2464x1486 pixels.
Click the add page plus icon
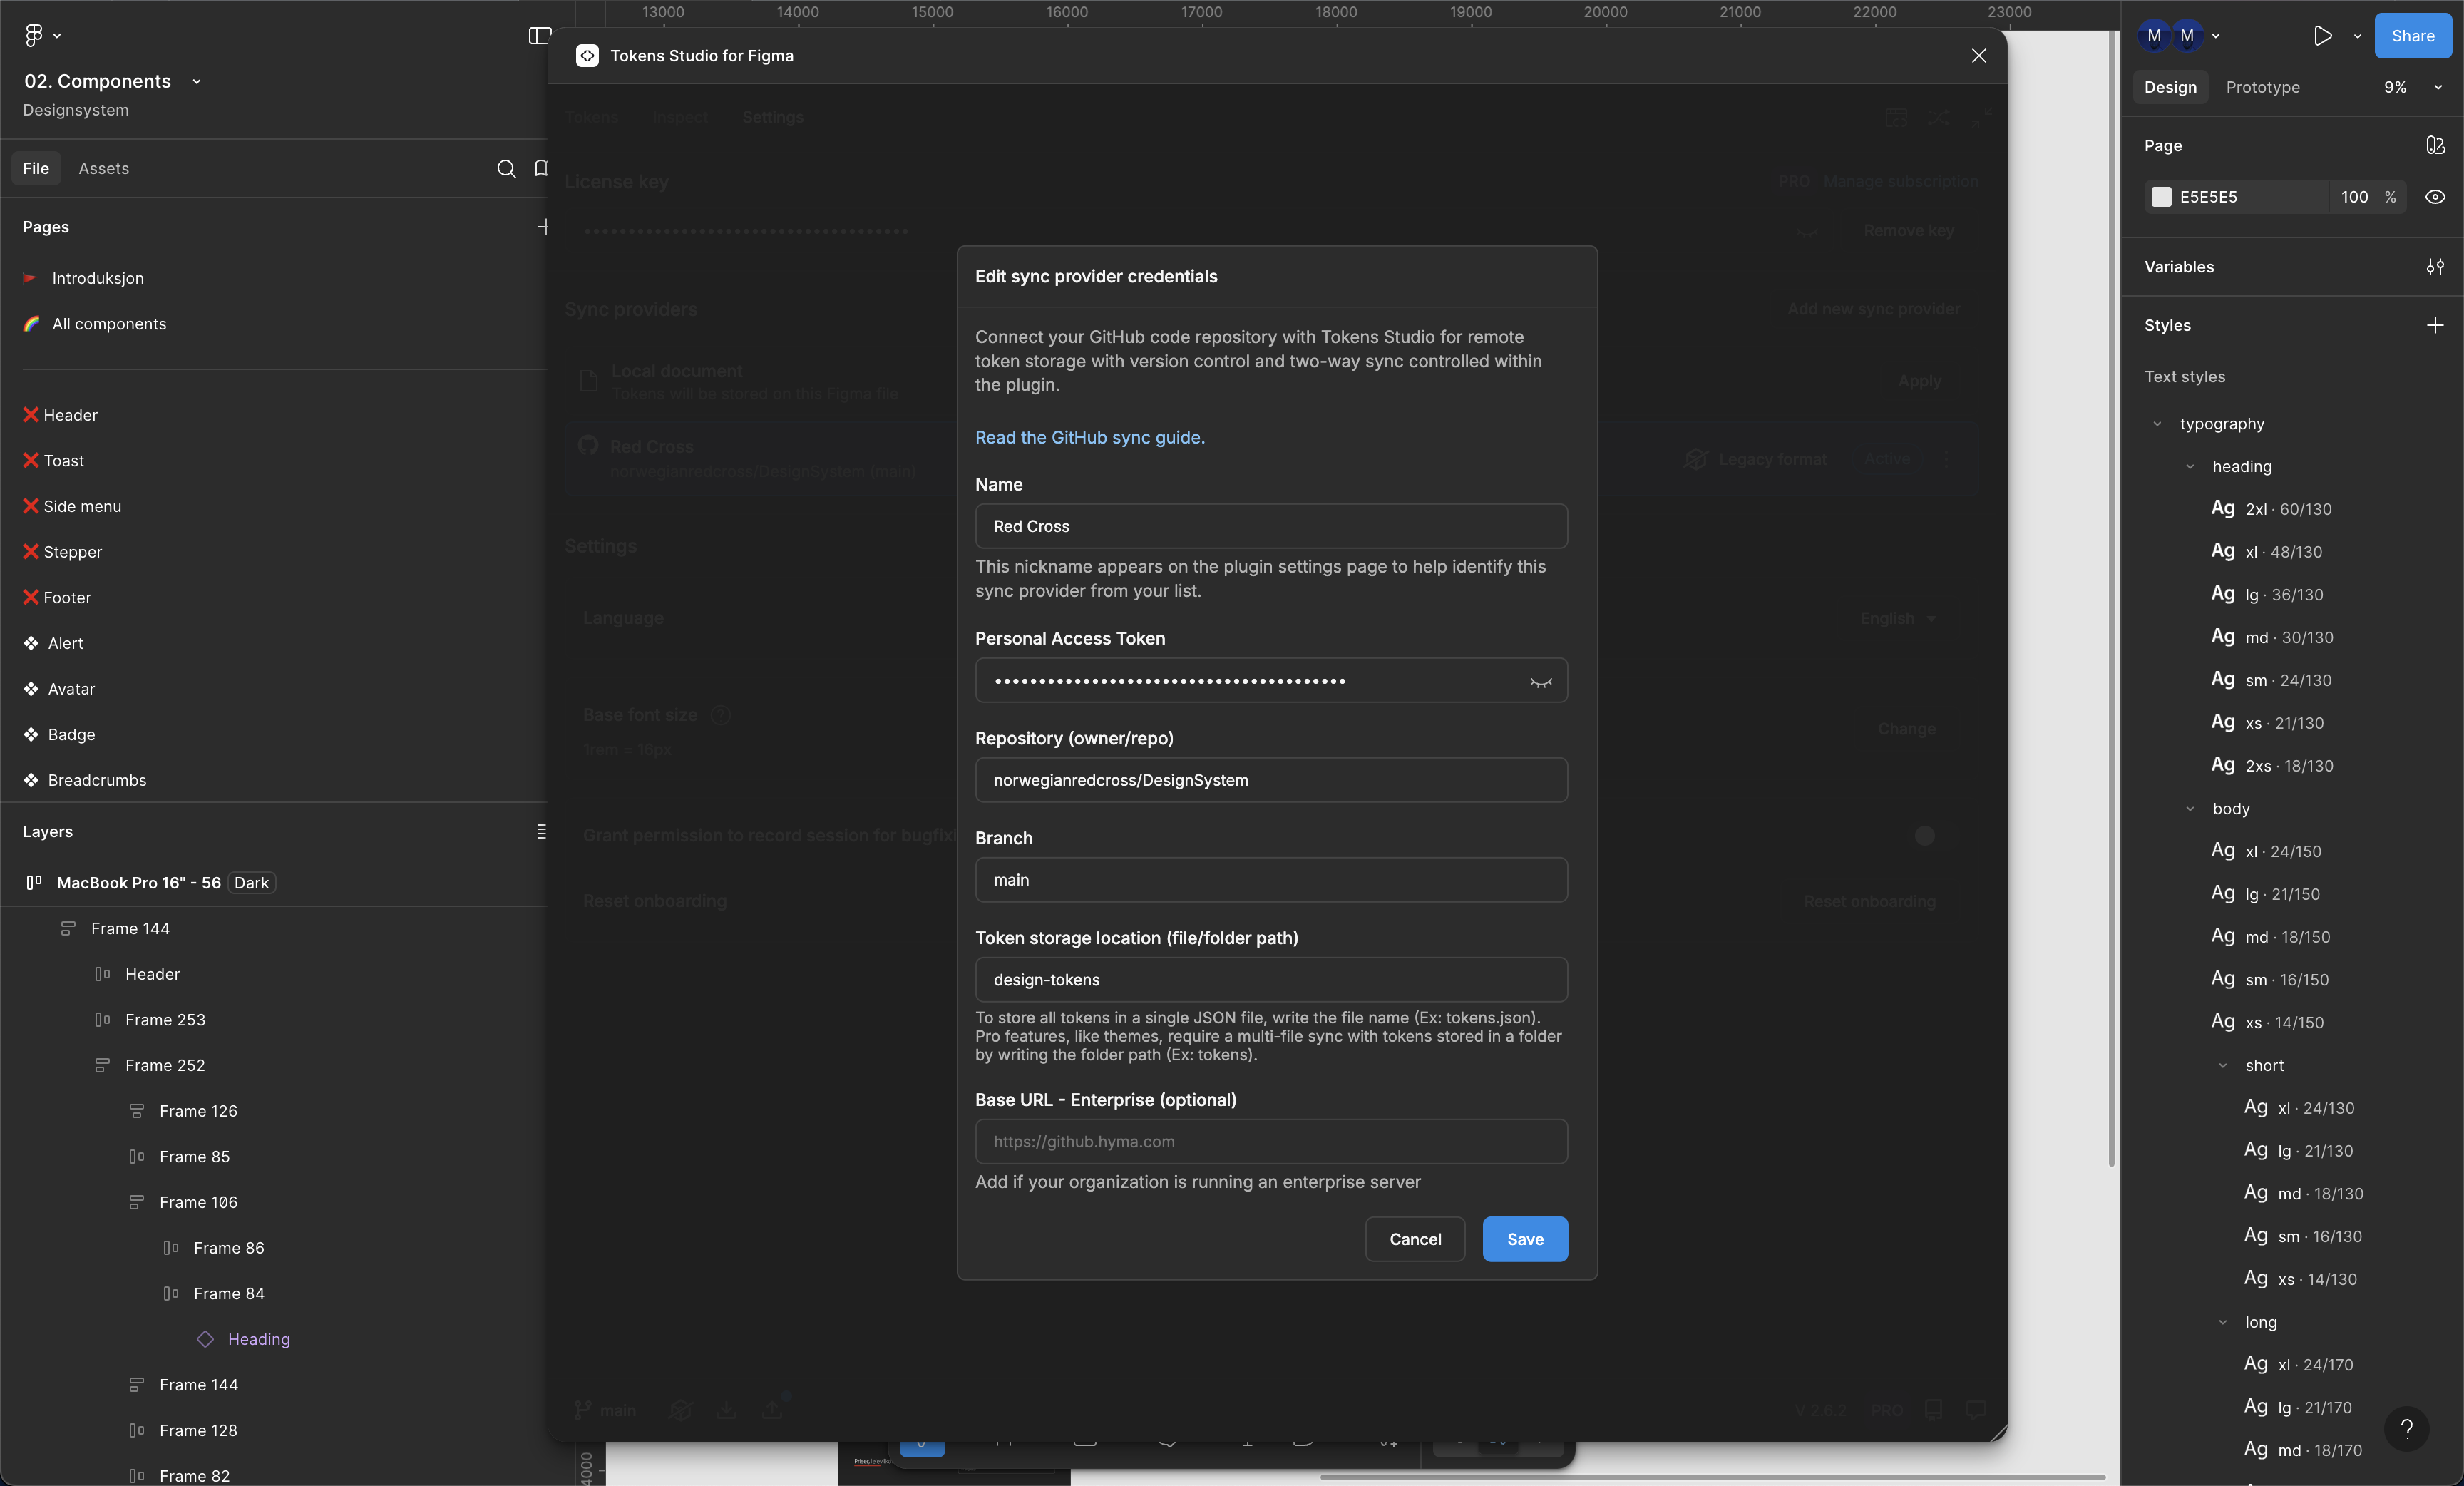click(x=542, y=227)
